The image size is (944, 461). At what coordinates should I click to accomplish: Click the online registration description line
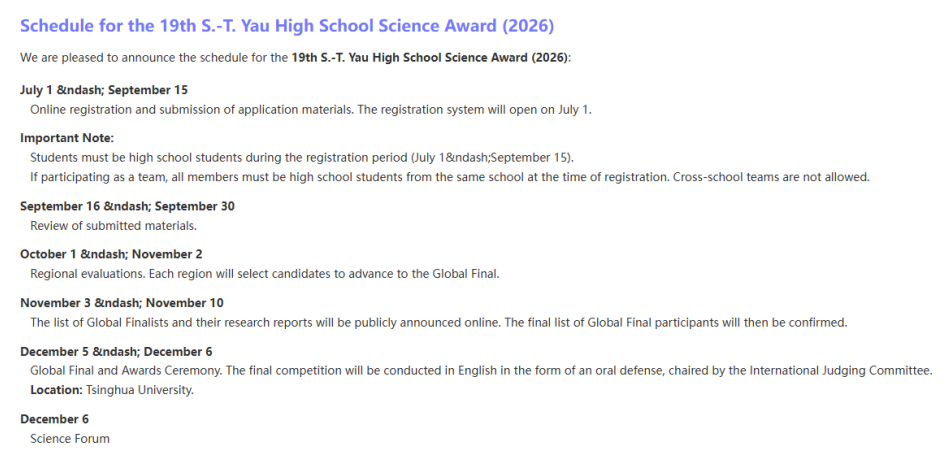[310, 109]
